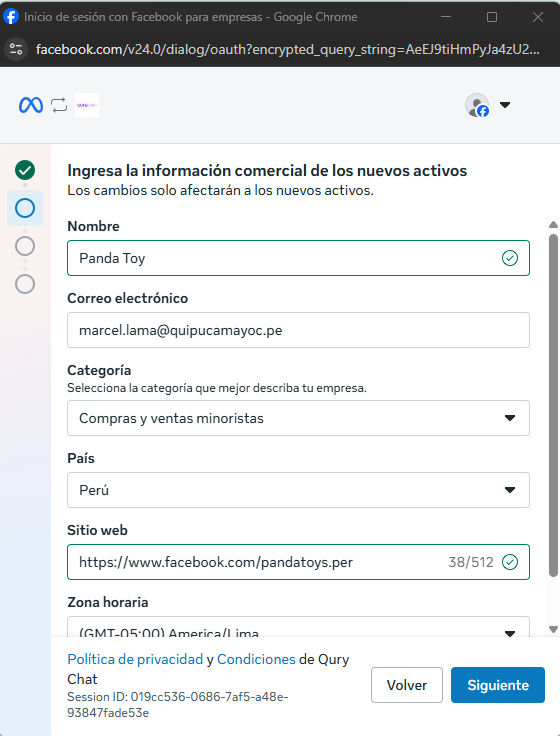Click the green check icon in Nombre field
Image resolution: width=560 pixels, height=736 pixels.
(x=510, y=258)
